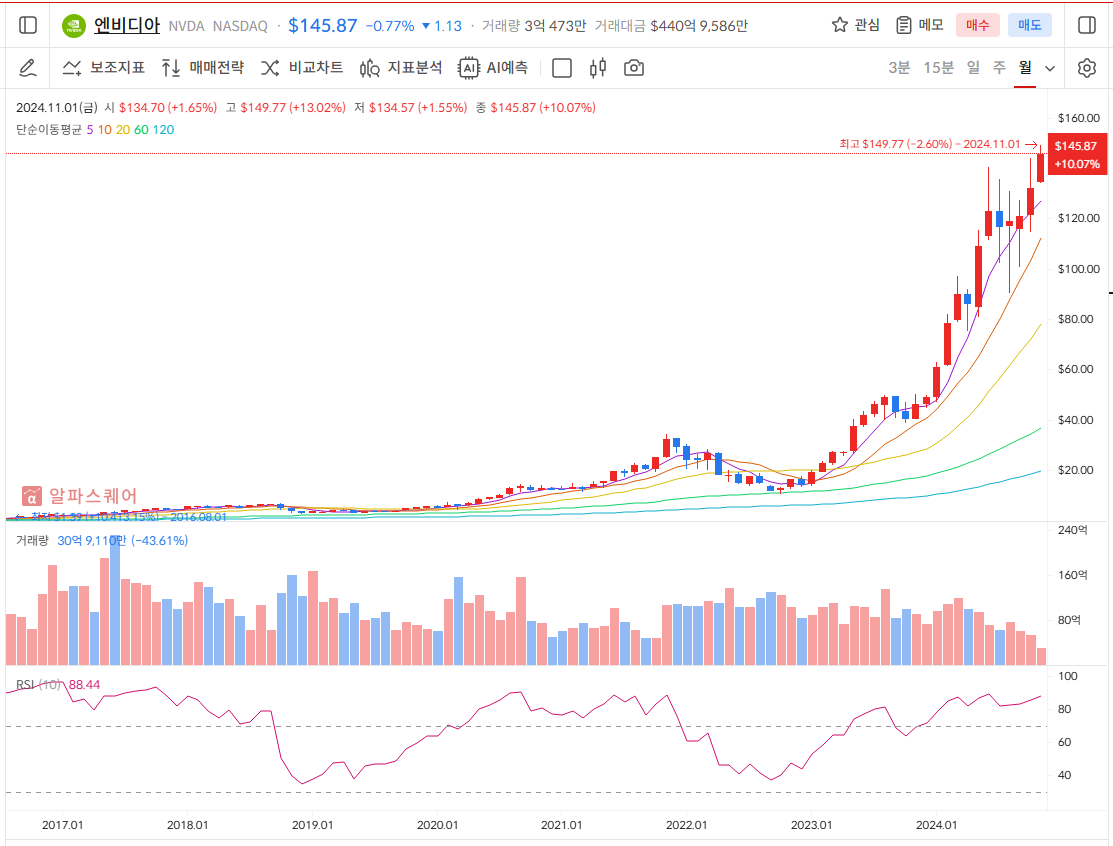
Task: Click moving average period 20
Action: coord(123,130)
